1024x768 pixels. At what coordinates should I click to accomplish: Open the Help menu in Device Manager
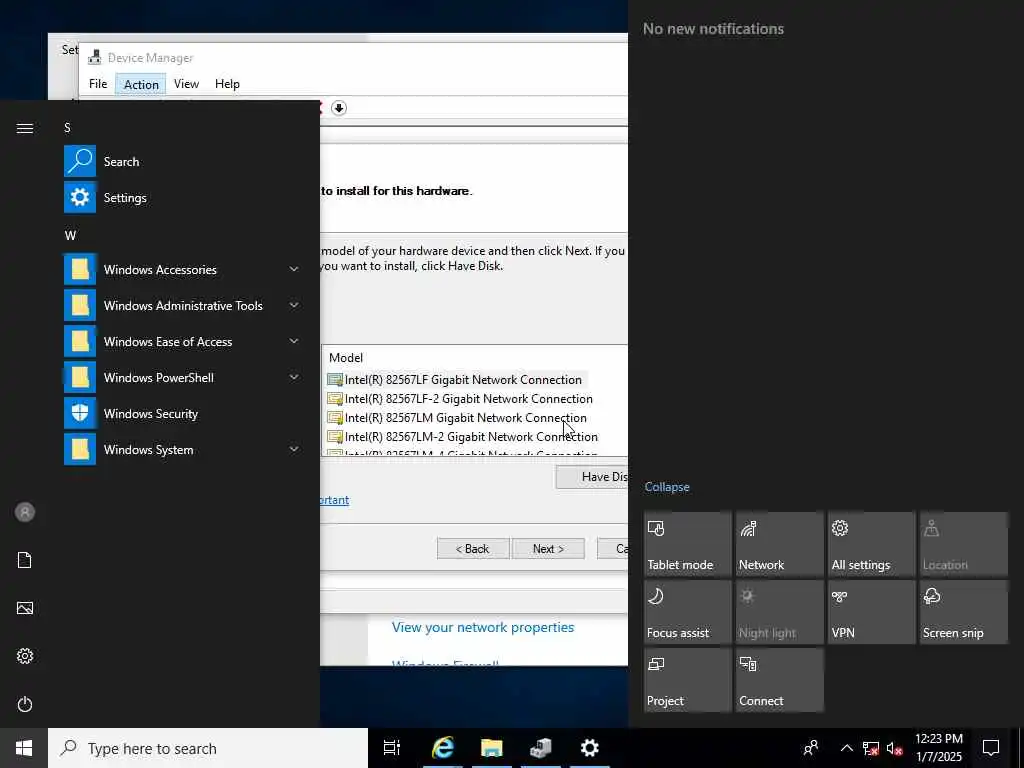pos(227,84)
